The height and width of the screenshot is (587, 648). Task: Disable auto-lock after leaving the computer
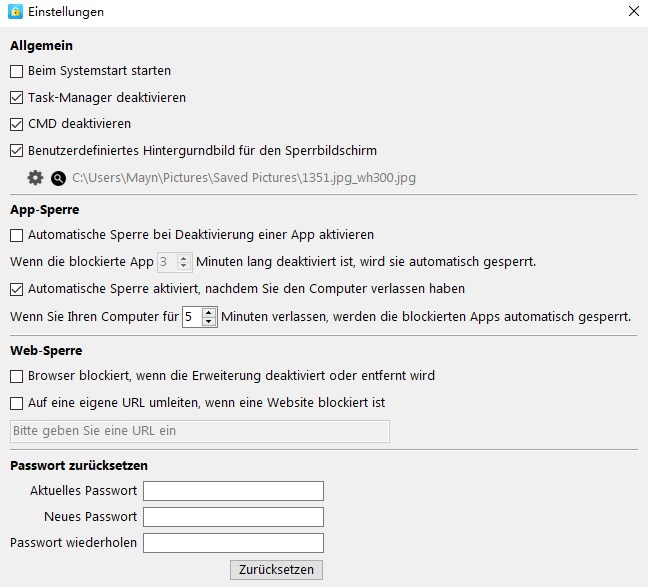tap(17, 289)
